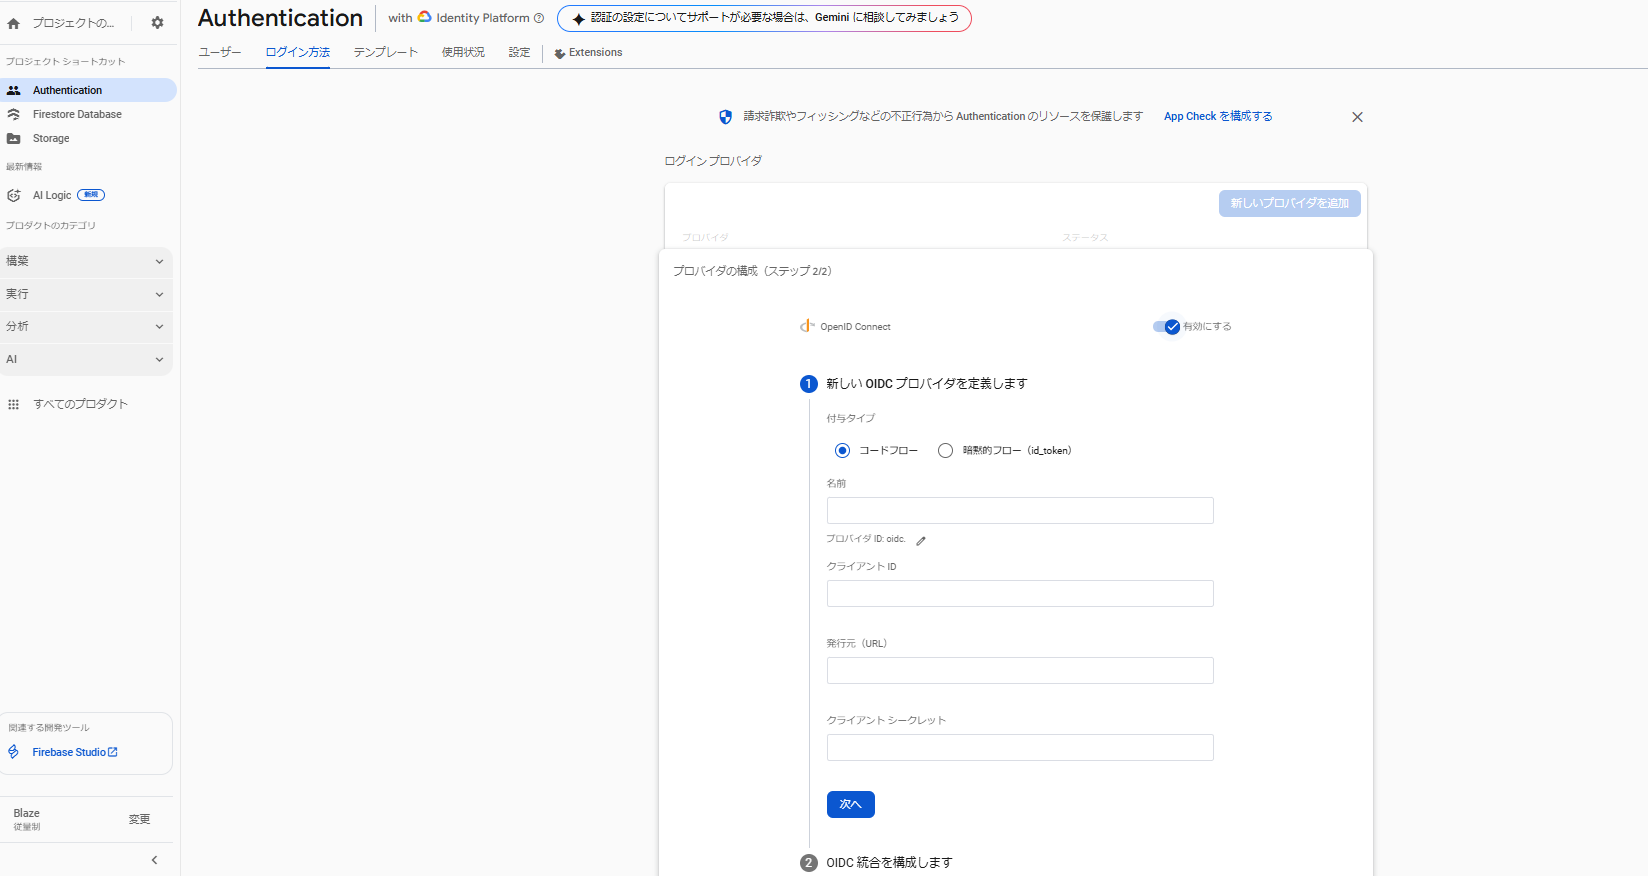Open the 設定 tab
Screen dimensions: 1648x876
click(519, 52)
